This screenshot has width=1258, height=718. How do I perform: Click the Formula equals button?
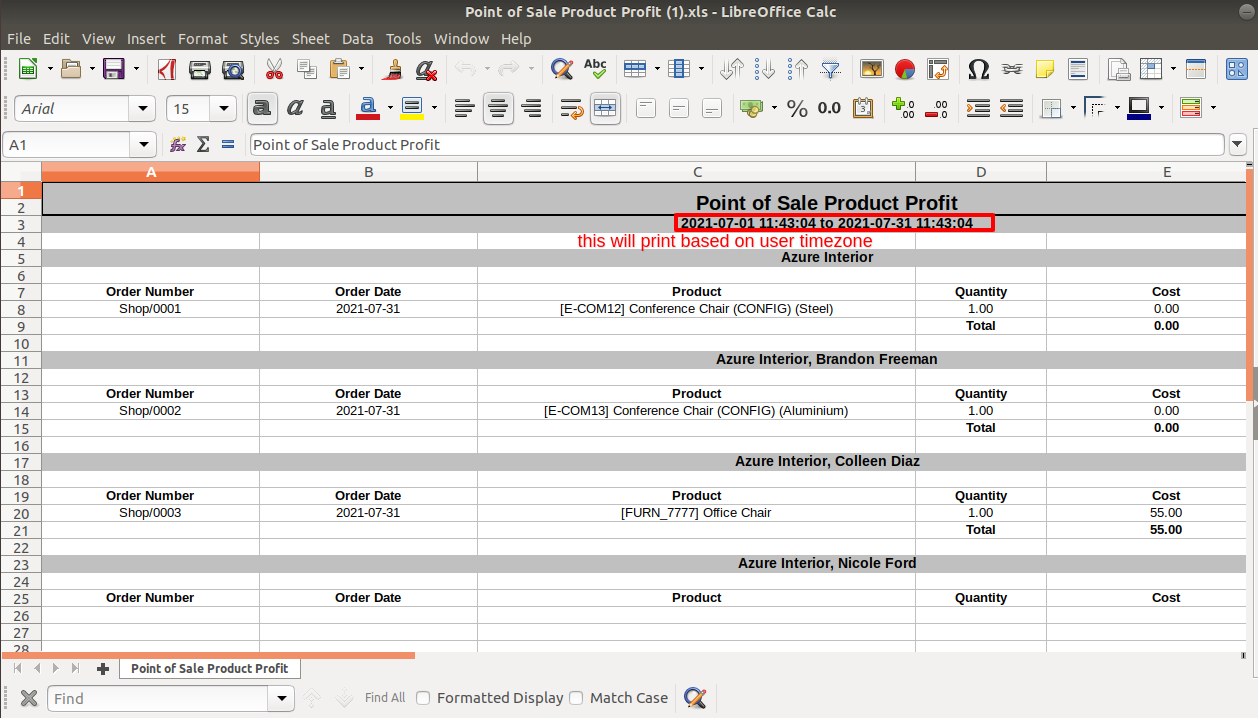click(228, 144)
